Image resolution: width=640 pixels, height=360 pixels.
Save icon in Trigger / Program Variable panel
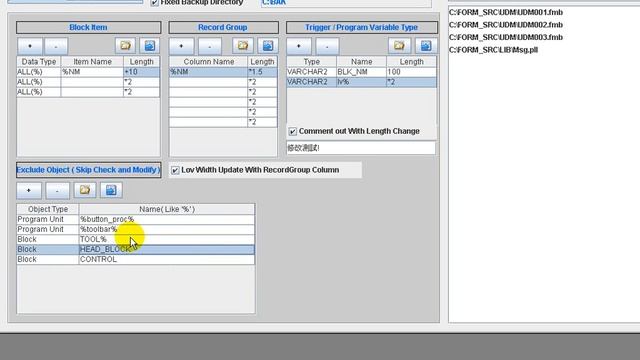[426, 46]
